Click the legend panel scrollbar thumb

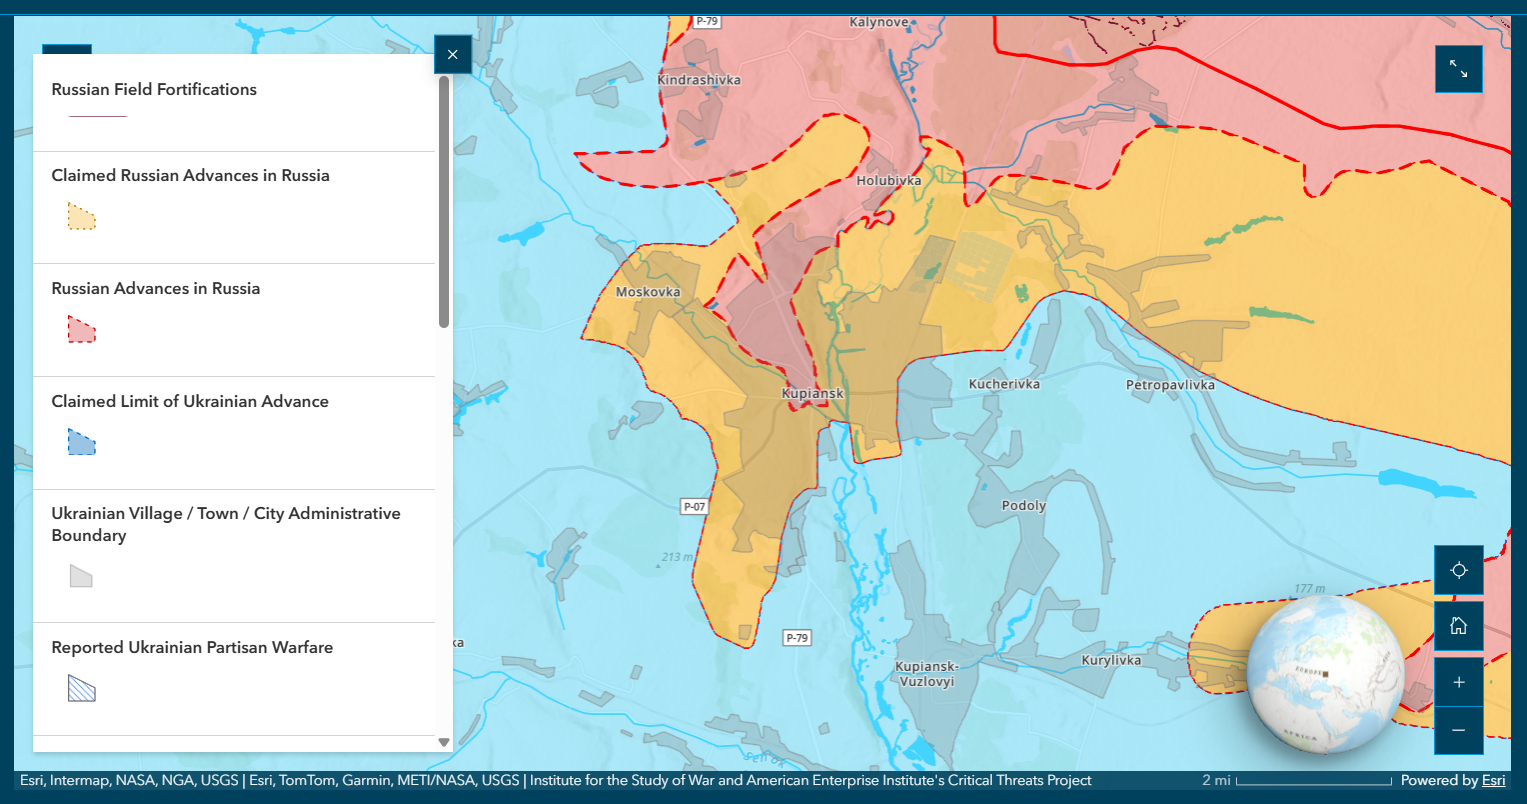coord(444,201)
